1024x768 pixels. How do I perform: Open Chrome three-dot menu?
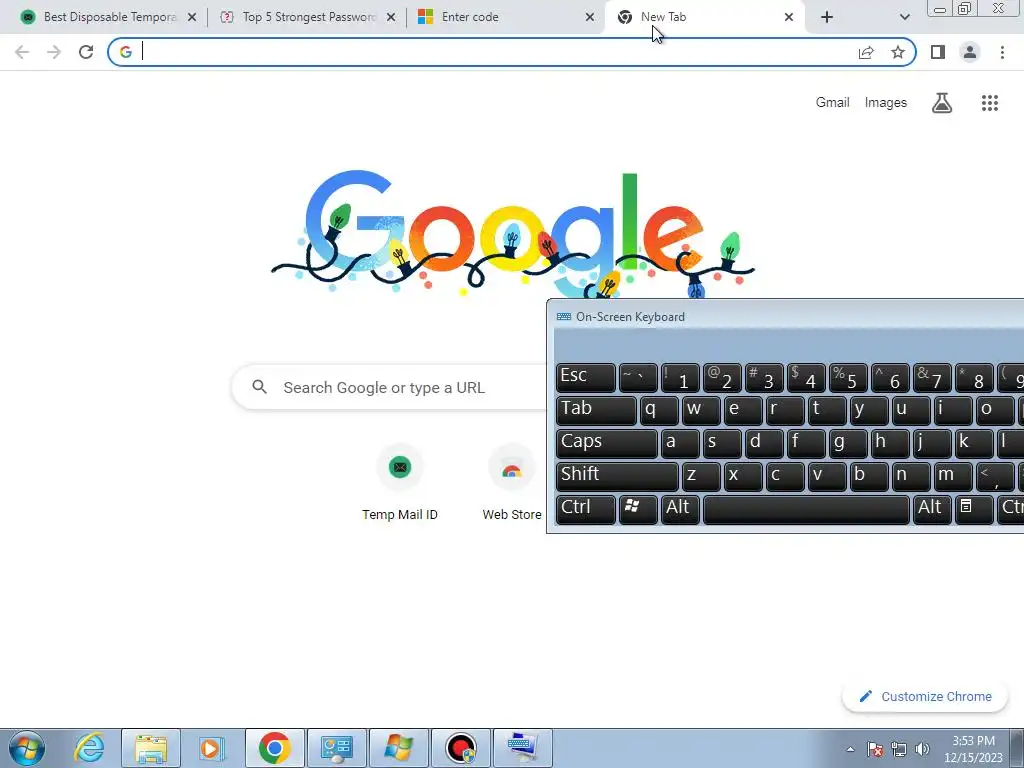1002,52
